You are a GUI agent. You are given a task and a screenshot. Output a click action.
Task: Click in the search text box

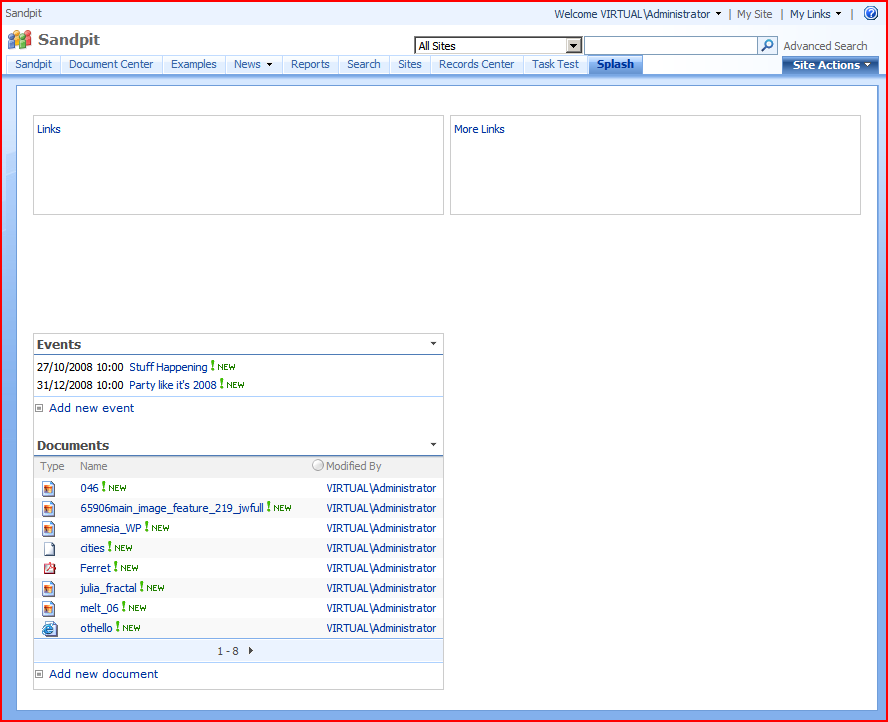point(670,46)
